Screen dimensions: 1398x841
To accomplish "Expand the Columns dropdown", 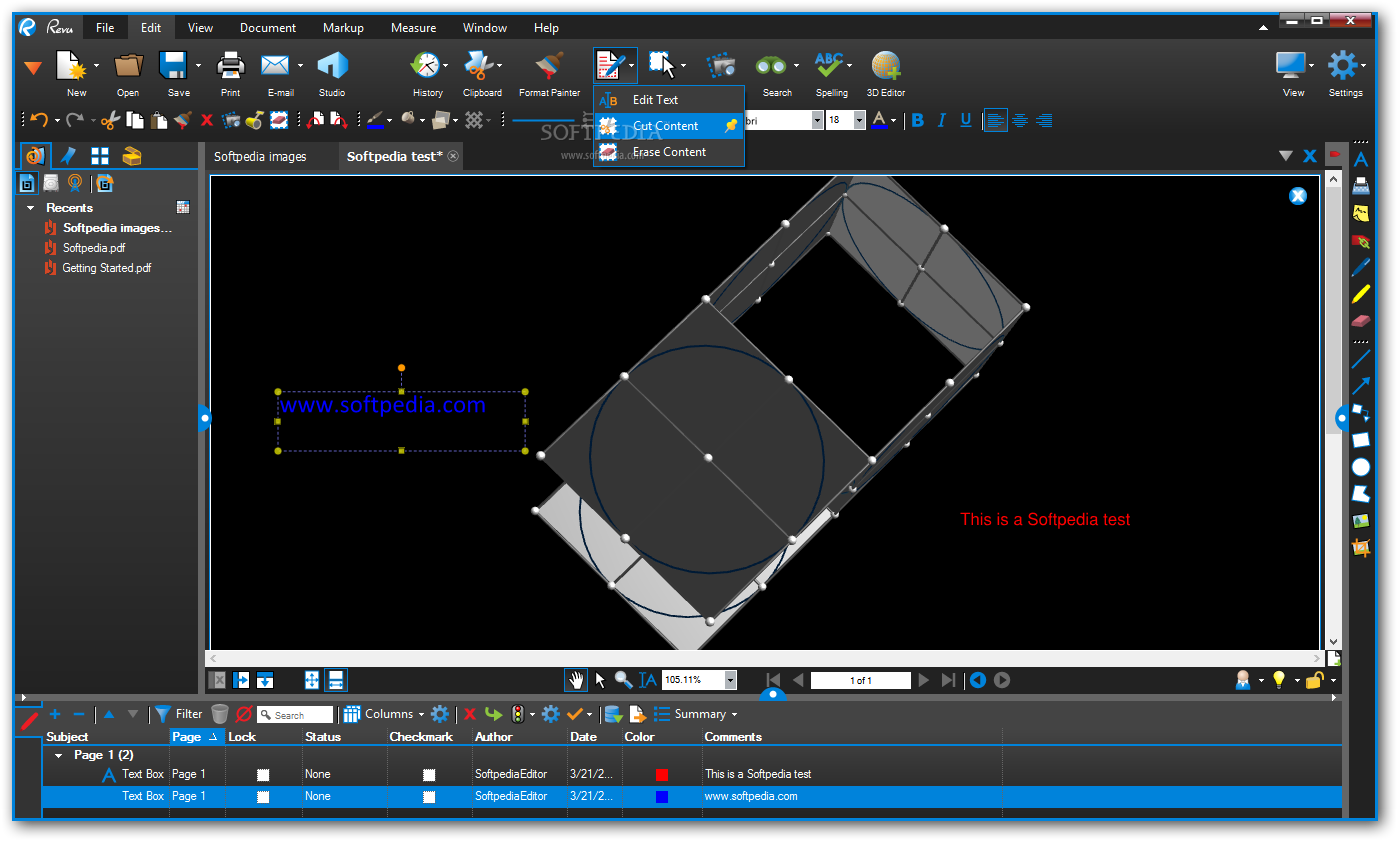I will click(421, 714).
